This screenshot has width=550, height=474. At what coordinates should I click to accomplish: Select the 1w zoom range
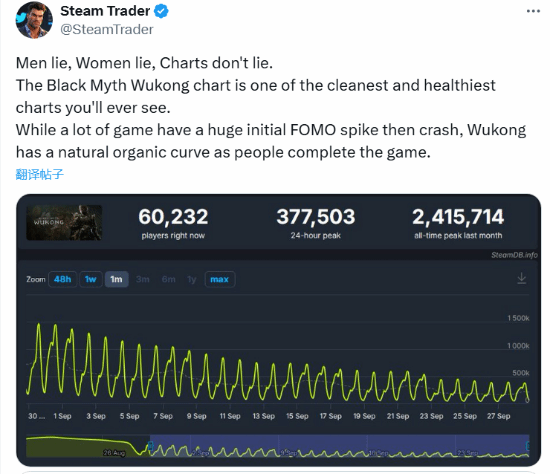coord(90,279)
